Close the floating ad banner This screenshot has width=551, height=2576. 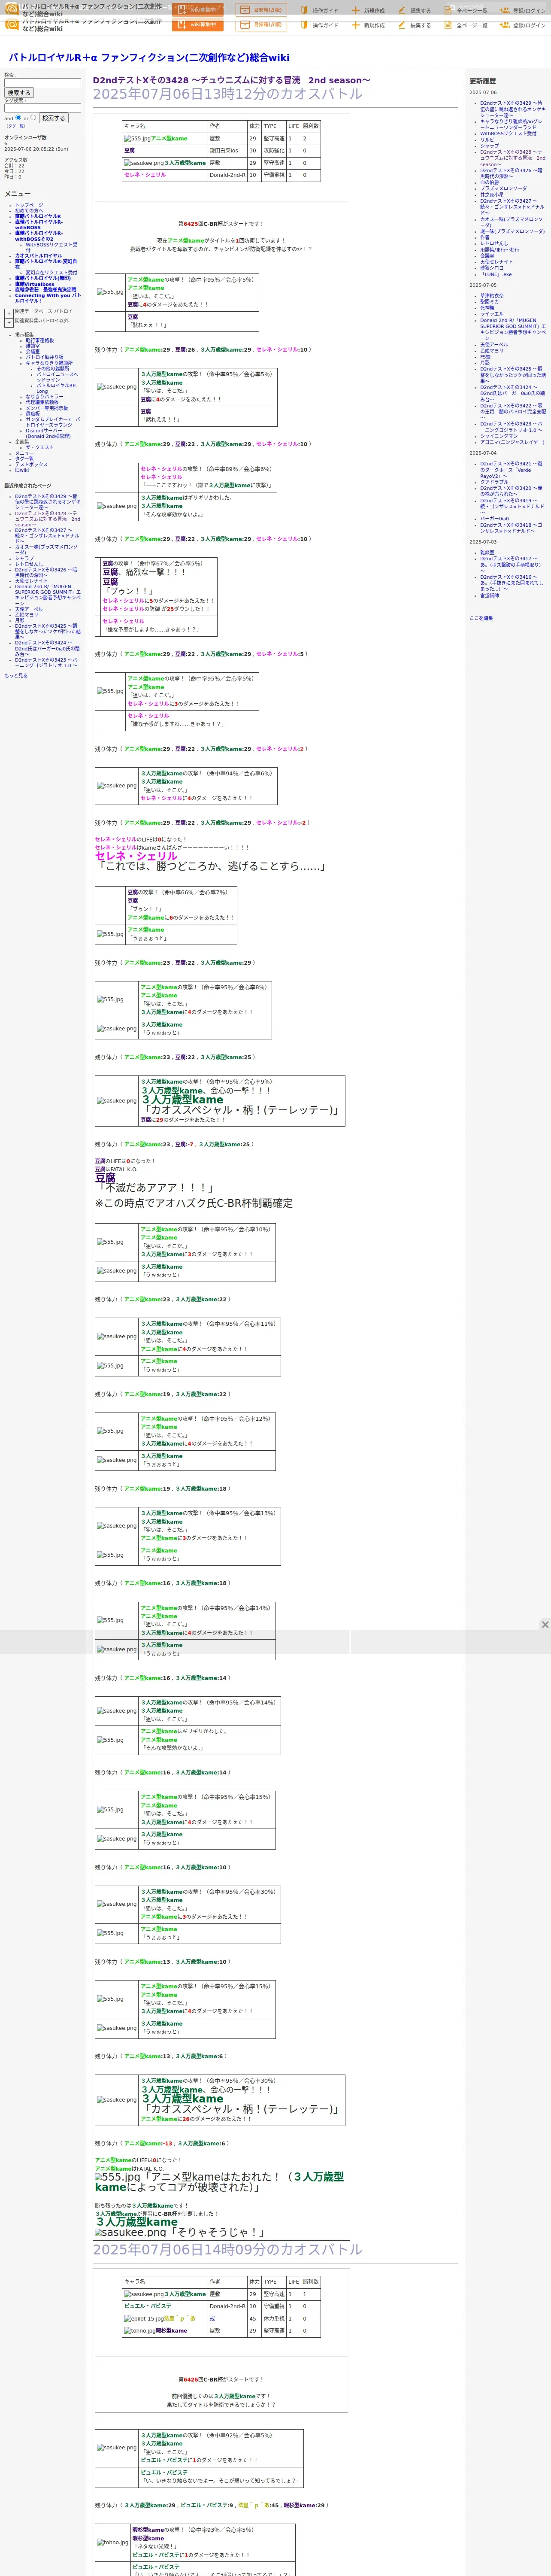pos(544,1625)
